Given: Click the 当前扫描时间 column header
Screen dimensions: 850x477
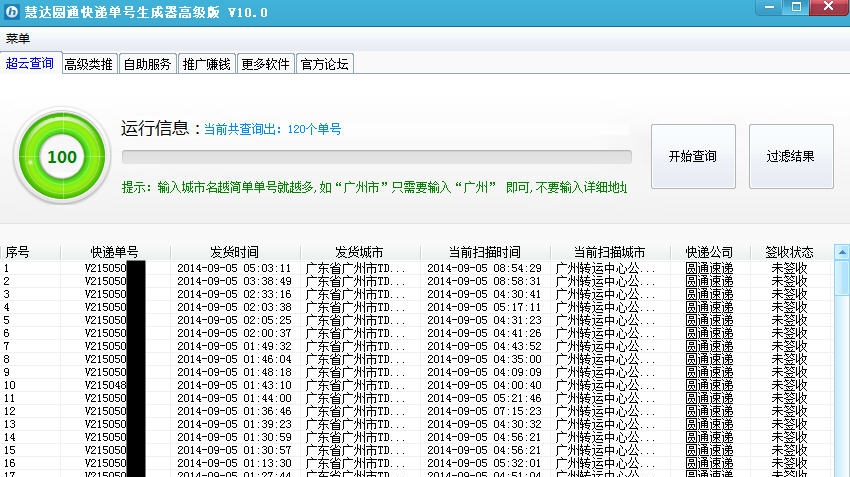Looking at the screenshot, I should 485,252.
